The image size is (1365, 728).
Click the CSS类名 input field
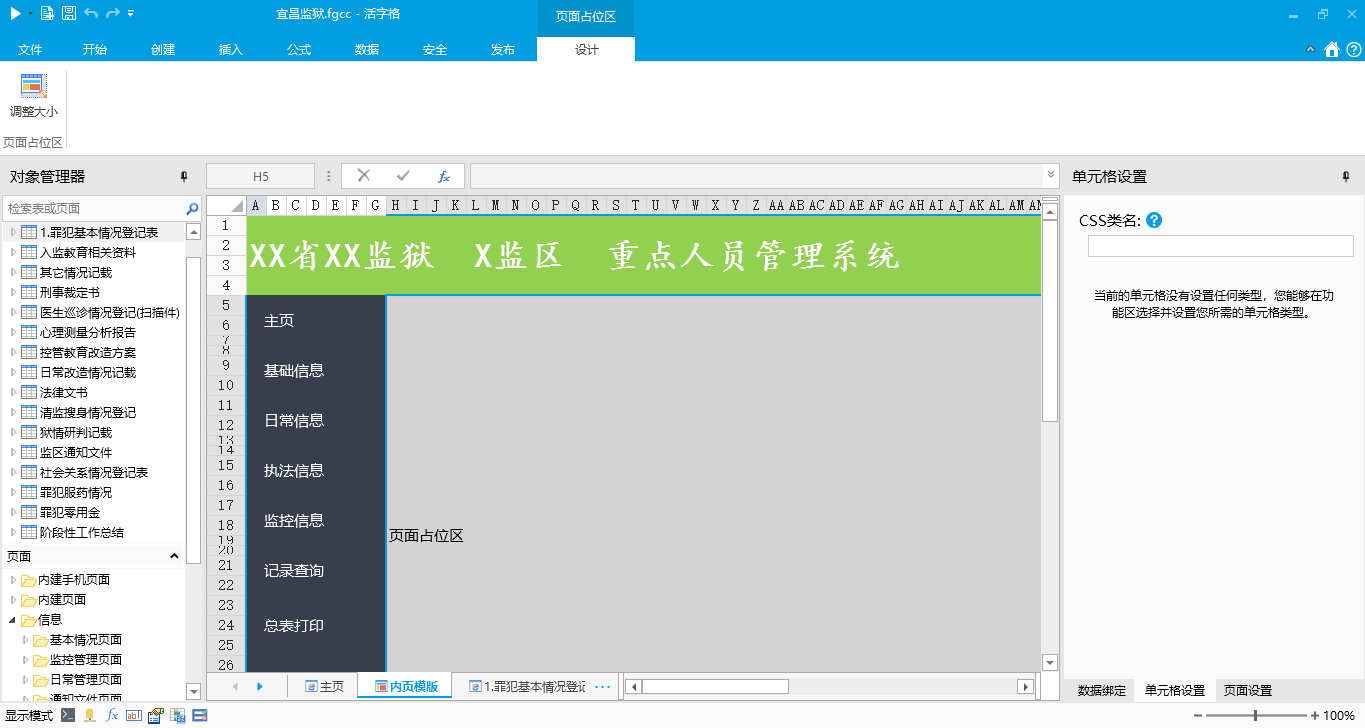[1220, 246]
